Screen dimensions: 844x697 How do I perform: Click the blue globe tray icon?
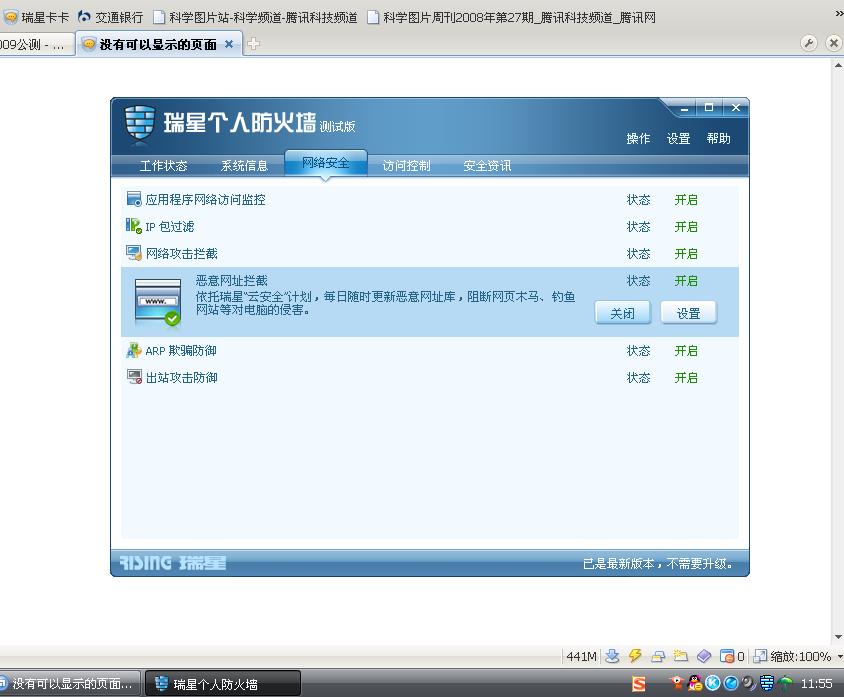(x=731, y=683)
